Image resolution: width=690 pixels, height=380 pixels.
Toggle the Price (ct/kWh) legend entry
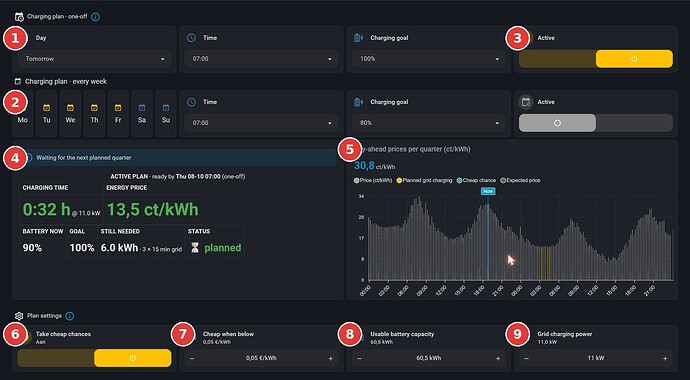[x=373, y=180]
